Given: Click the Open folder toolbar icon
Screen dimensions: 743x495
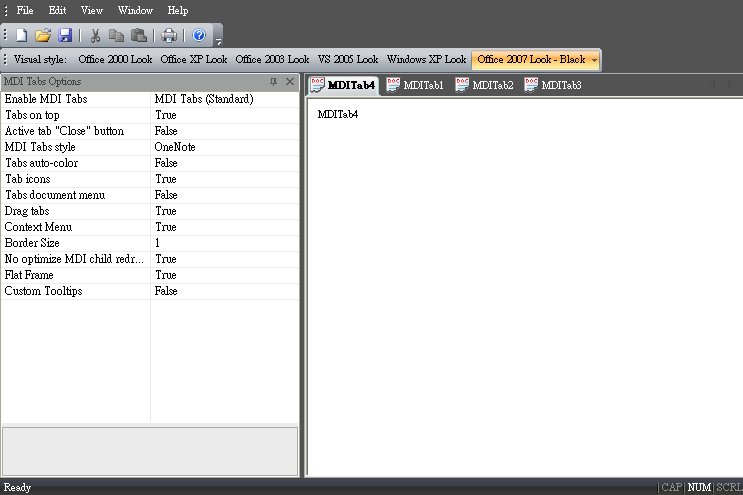Looking at the screenshot, I should point(43,36).
